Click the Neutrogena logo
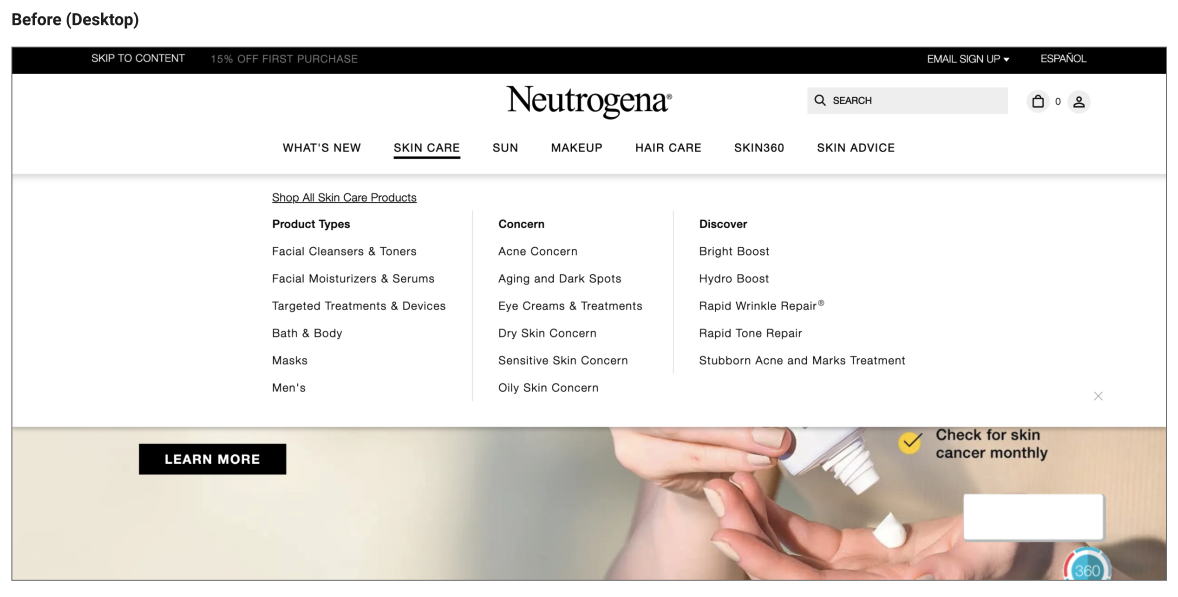Screen dimensions: 1178x597 (x=589, y=101)
